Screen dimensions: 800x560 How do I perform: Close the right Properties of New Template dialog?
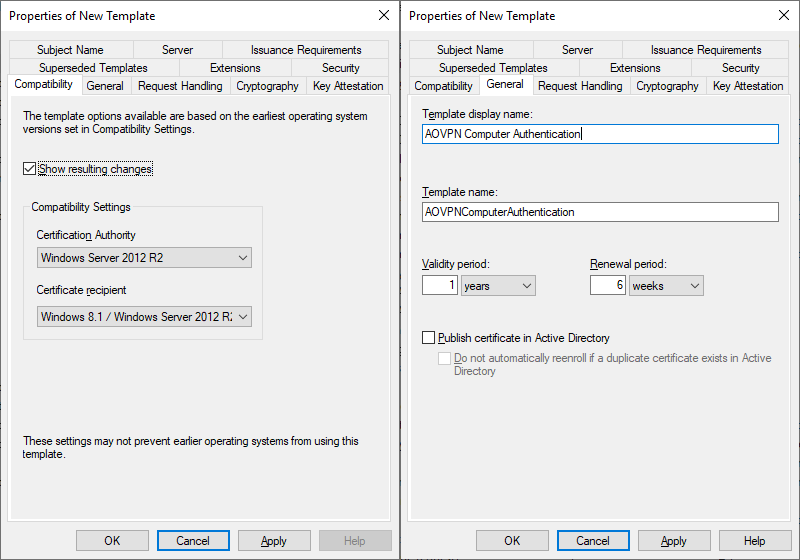tap(784, 15)
